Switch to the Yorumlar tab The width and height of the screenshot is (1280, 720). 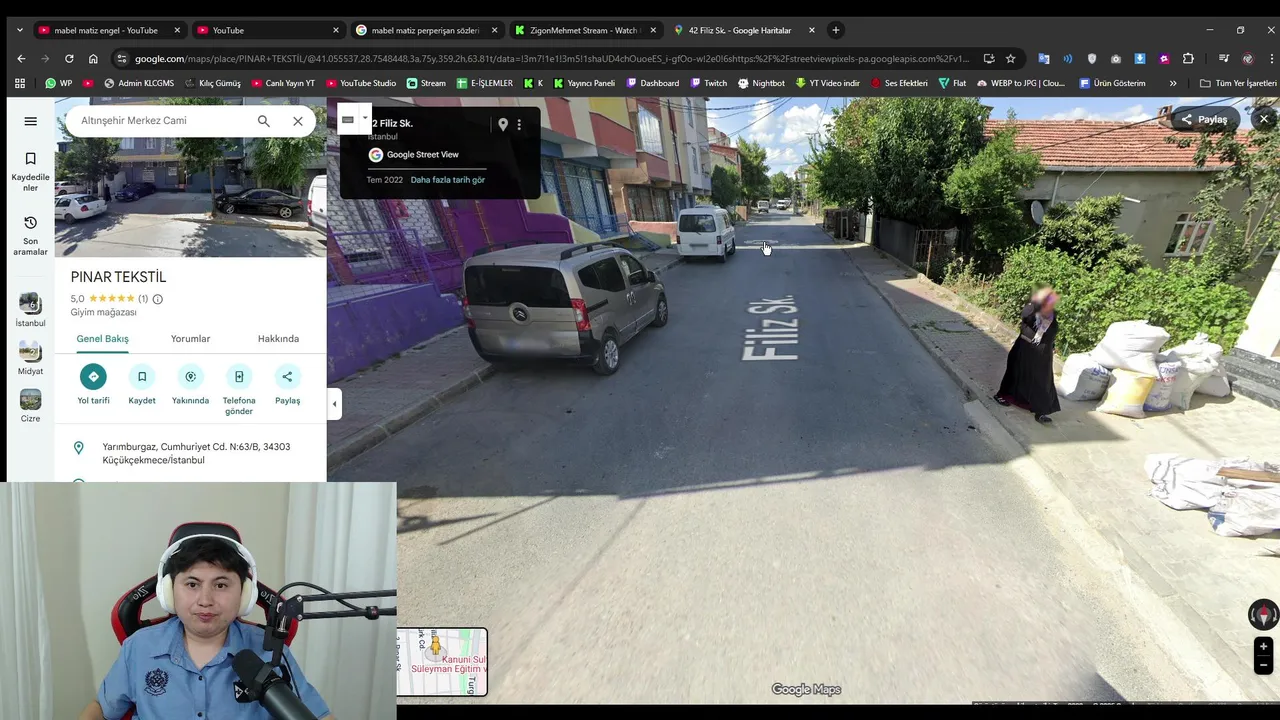[x=190, y=339]
